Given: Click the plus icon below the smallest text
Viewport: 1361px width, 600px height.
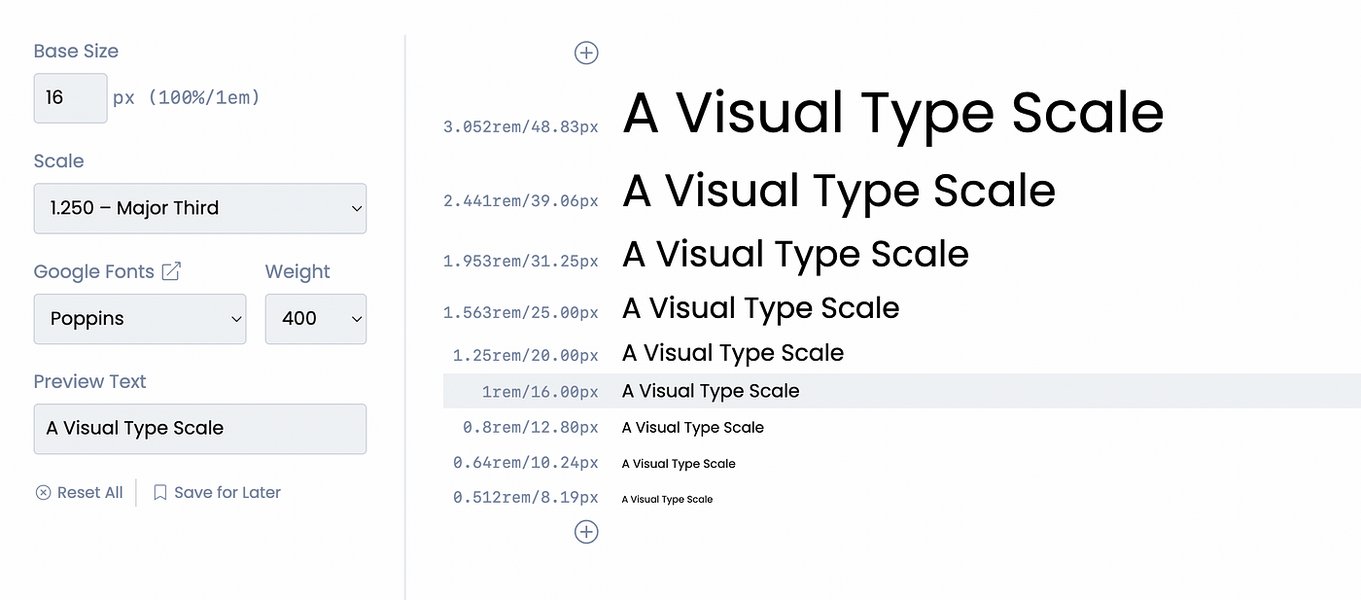Looking at the screenshot, I should (x=586, y=531).
